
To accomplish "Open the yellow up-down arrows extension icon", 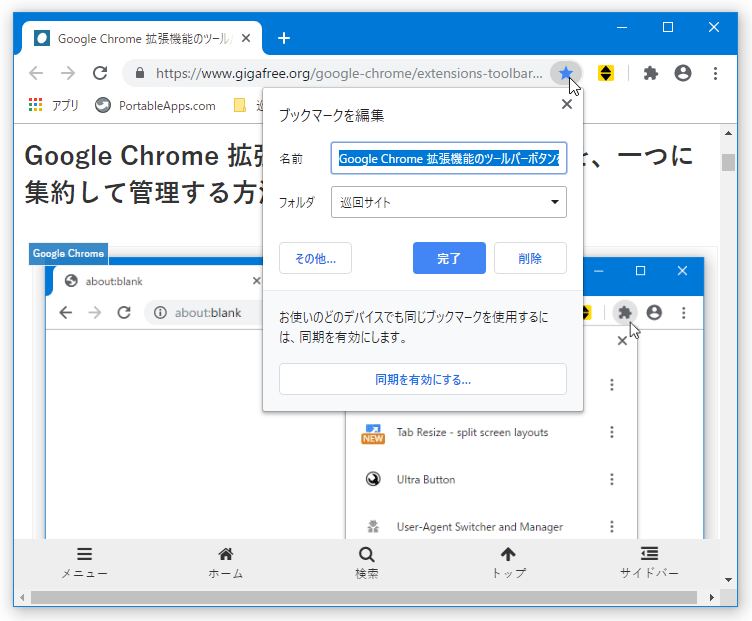I will (x=606, y=73).
